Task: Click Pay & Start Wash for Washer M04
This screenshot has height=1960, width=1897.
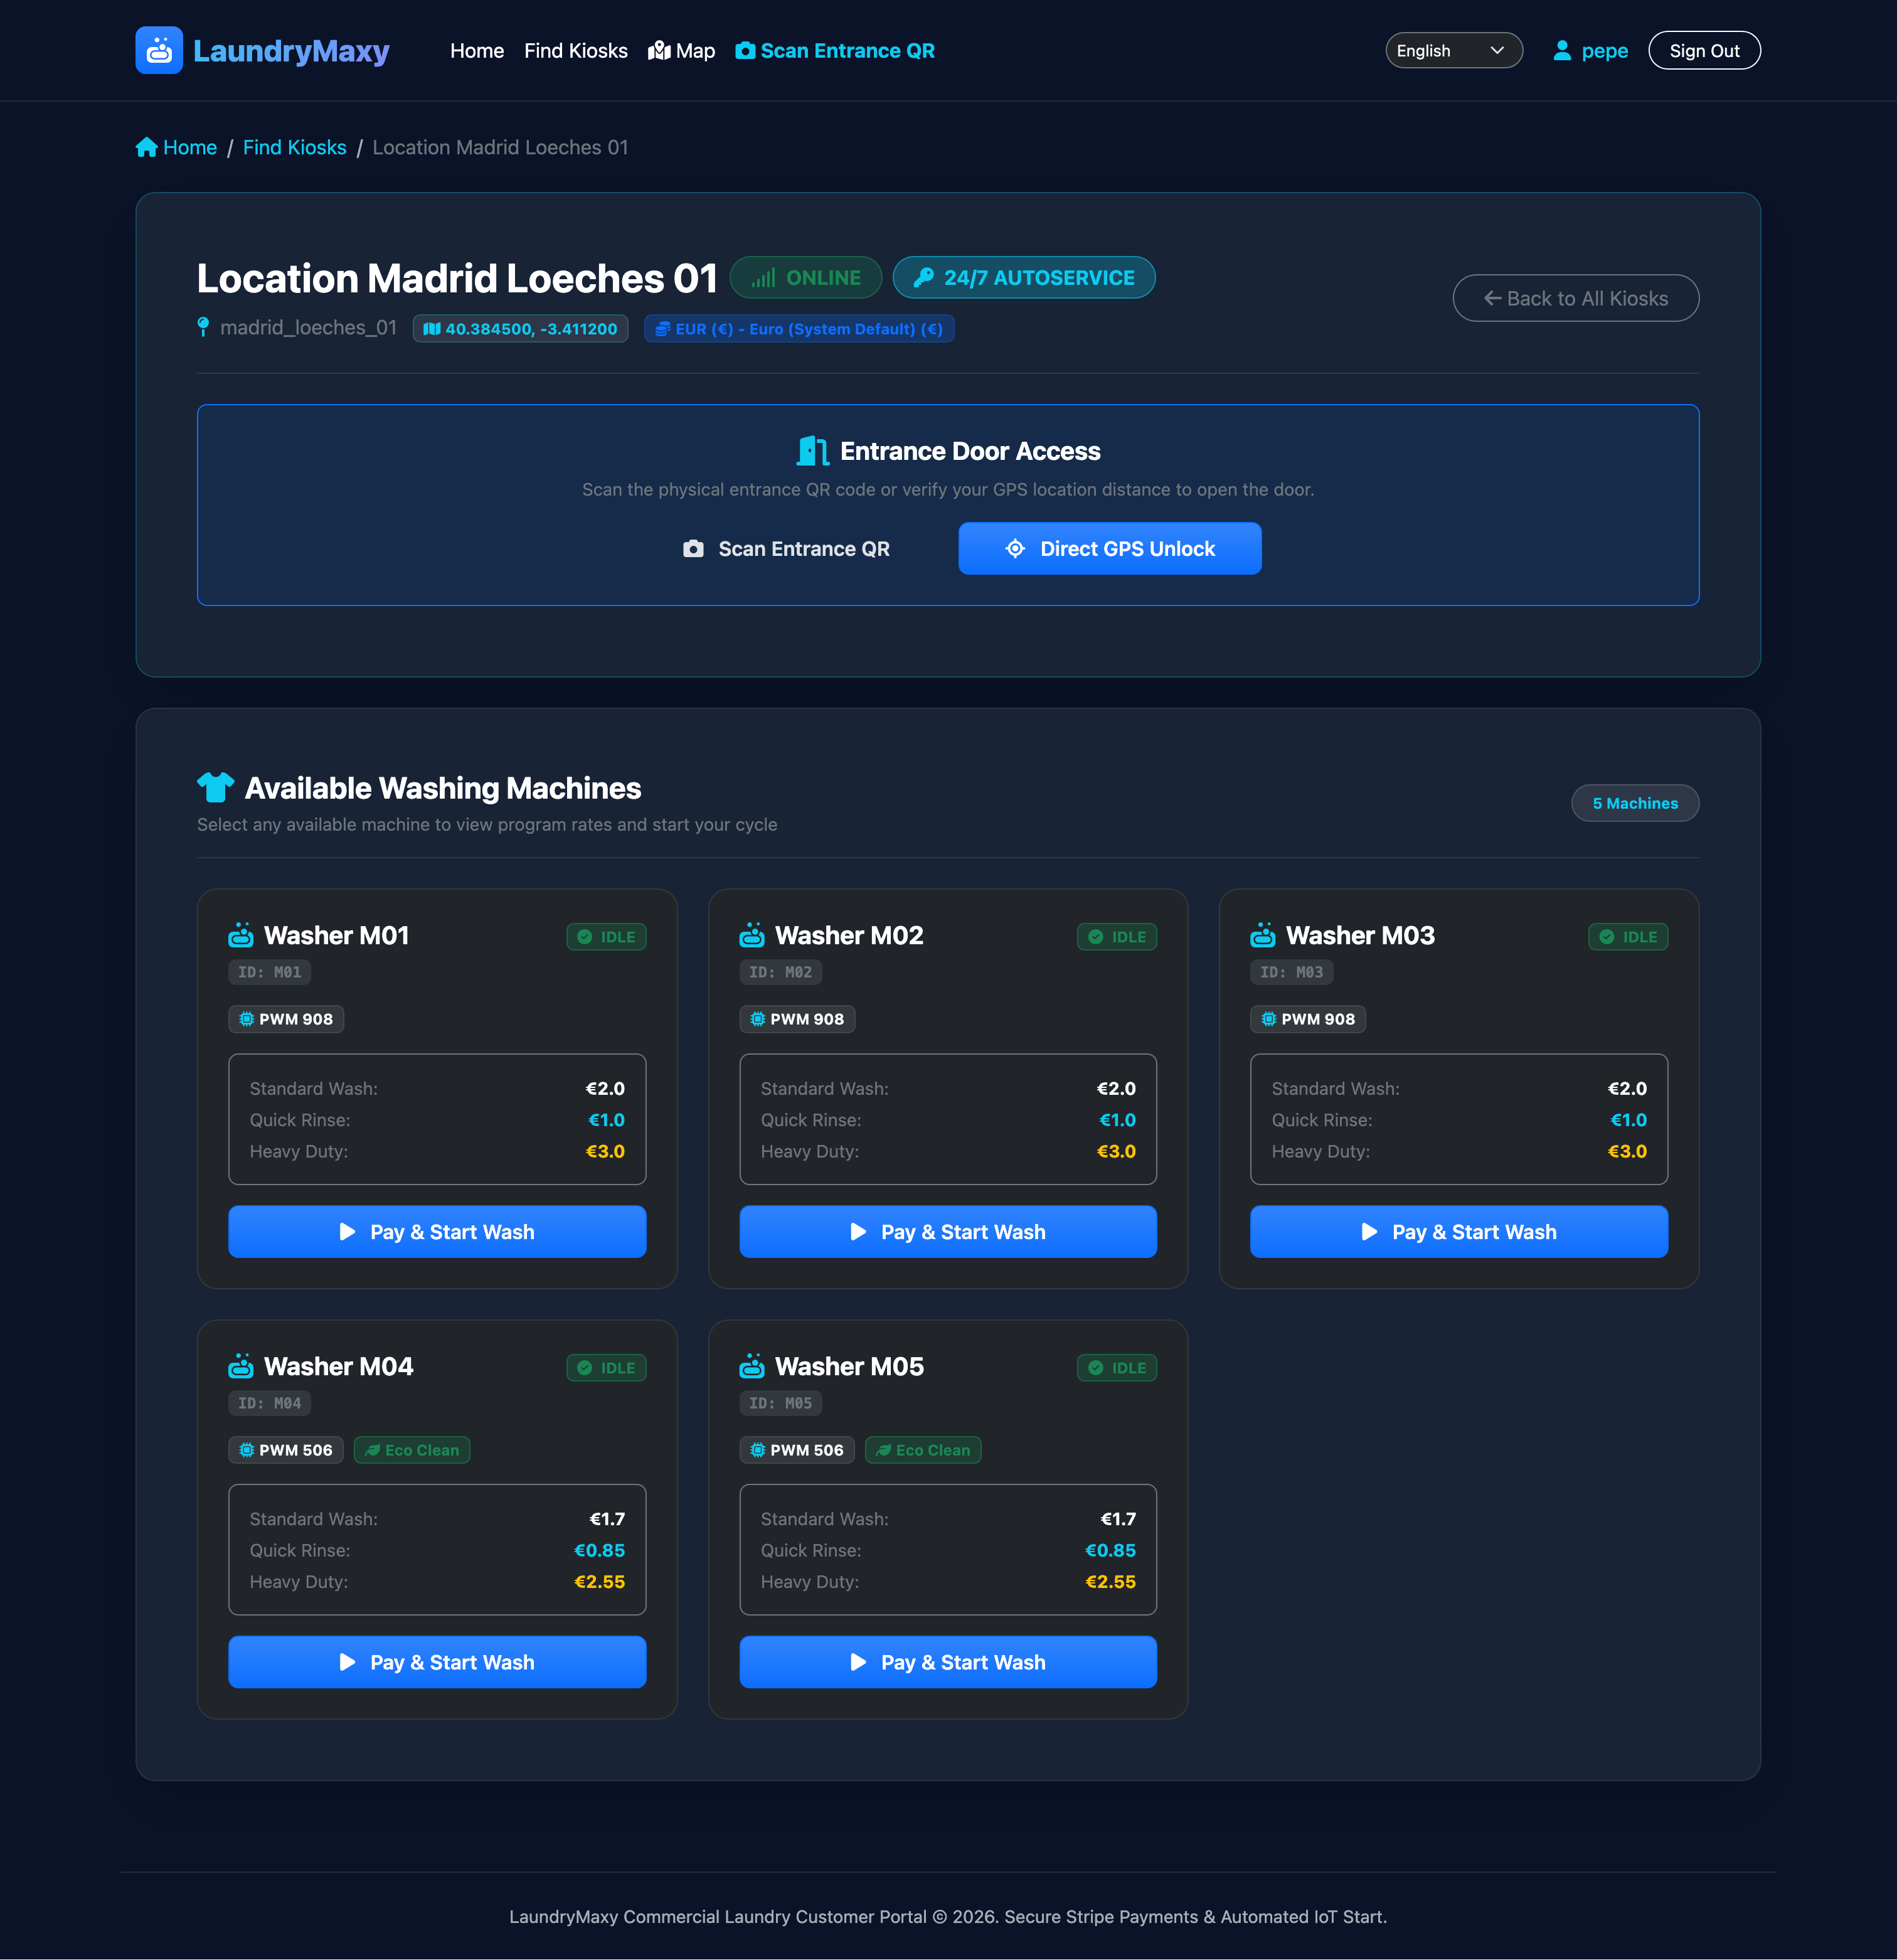Action: [437, 1662]
